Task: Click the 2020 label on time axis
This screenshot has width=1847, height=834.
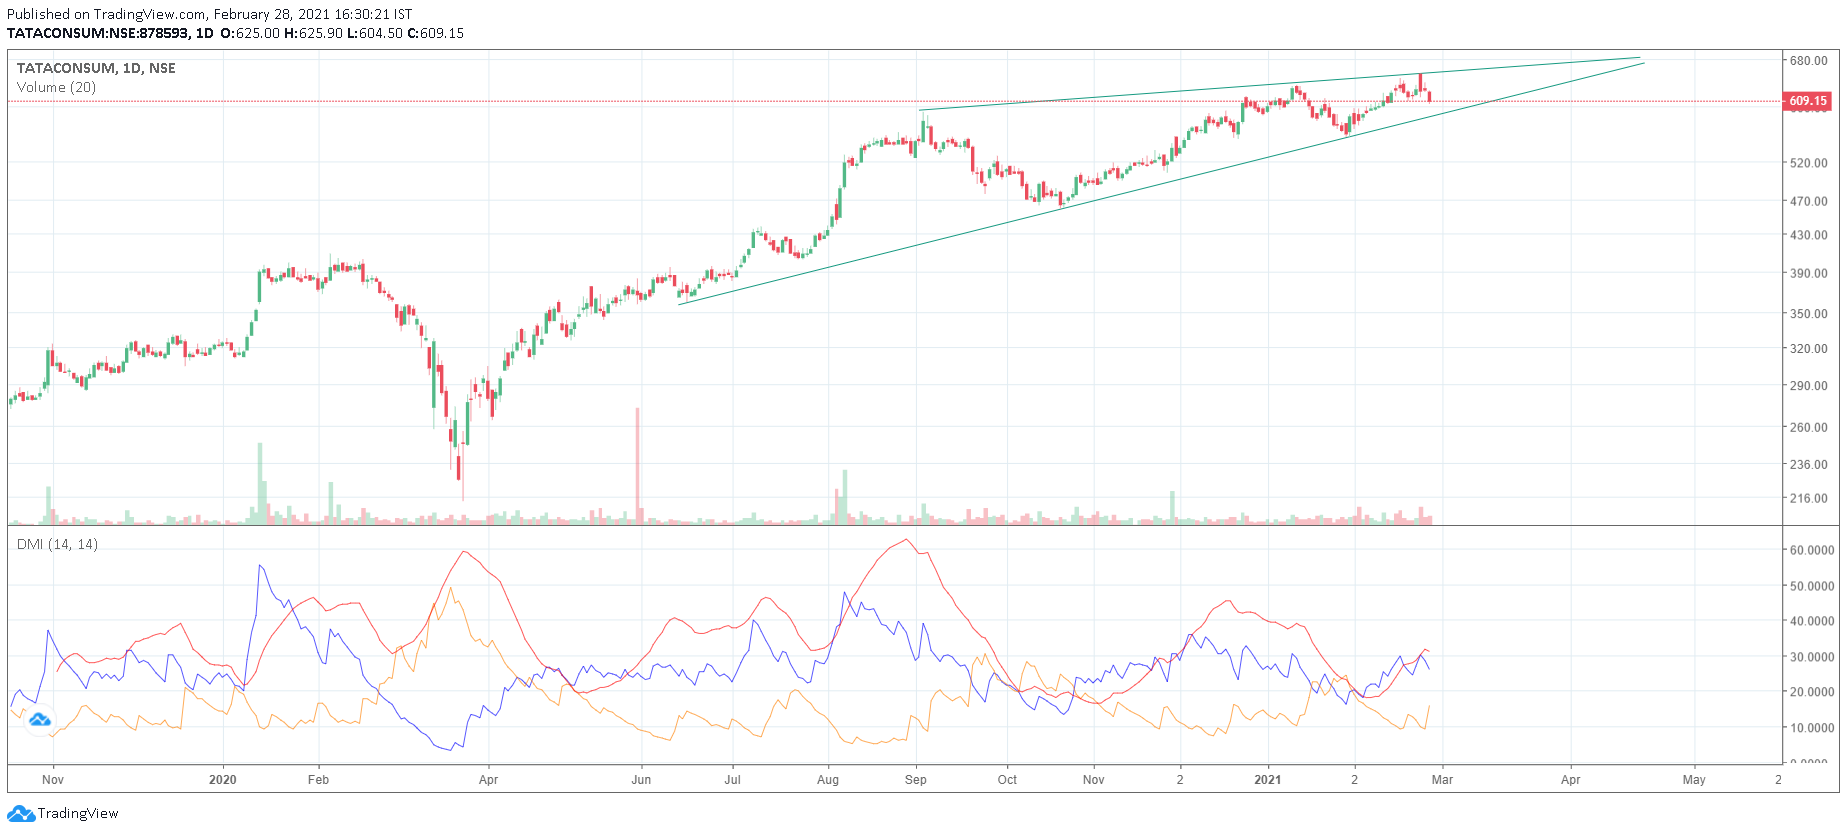Action: tap(223, 780)
